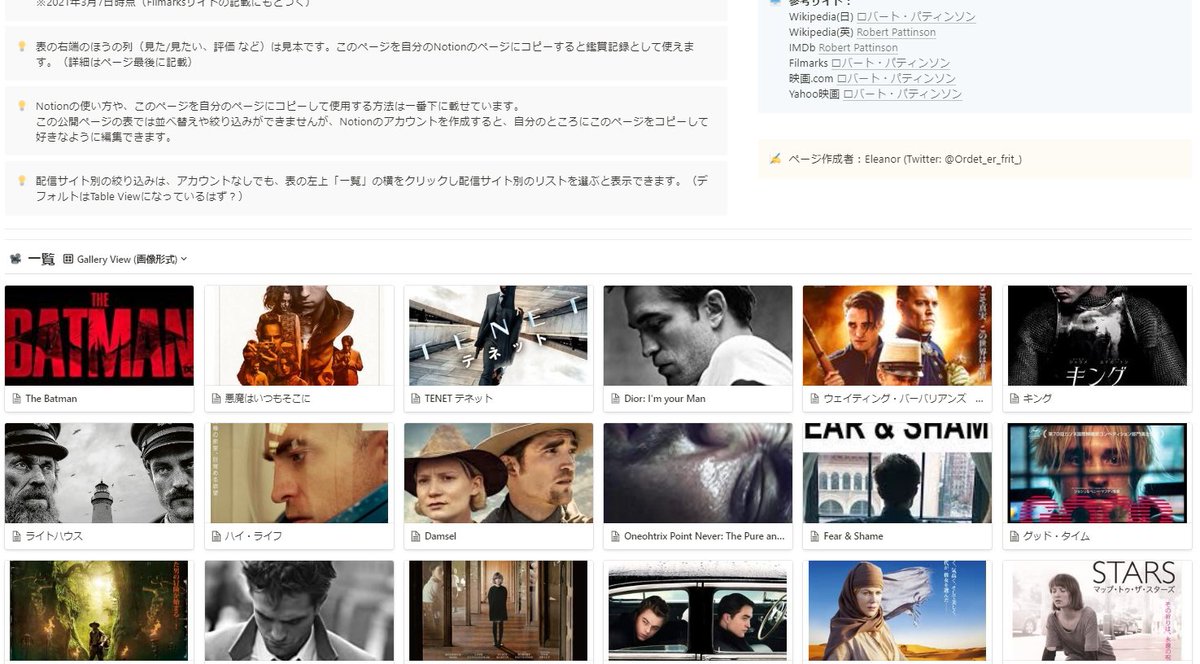Open the キング poster thumbnail
1200x664 pixels.
coord(1097,336)
